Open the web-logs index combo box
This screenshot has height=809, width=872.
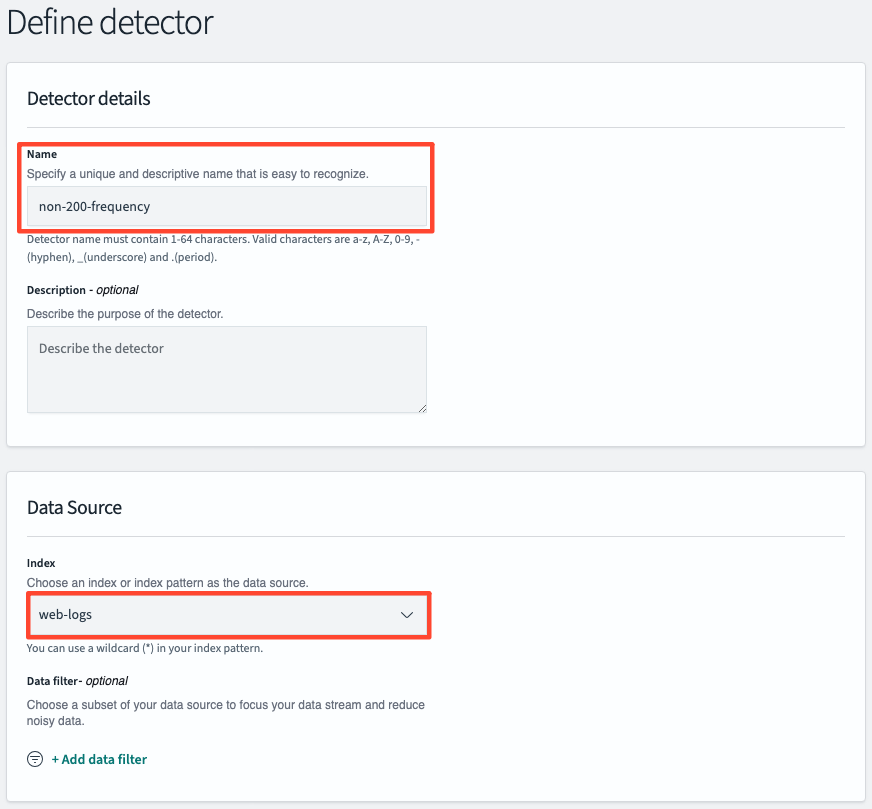pos(228,615)
